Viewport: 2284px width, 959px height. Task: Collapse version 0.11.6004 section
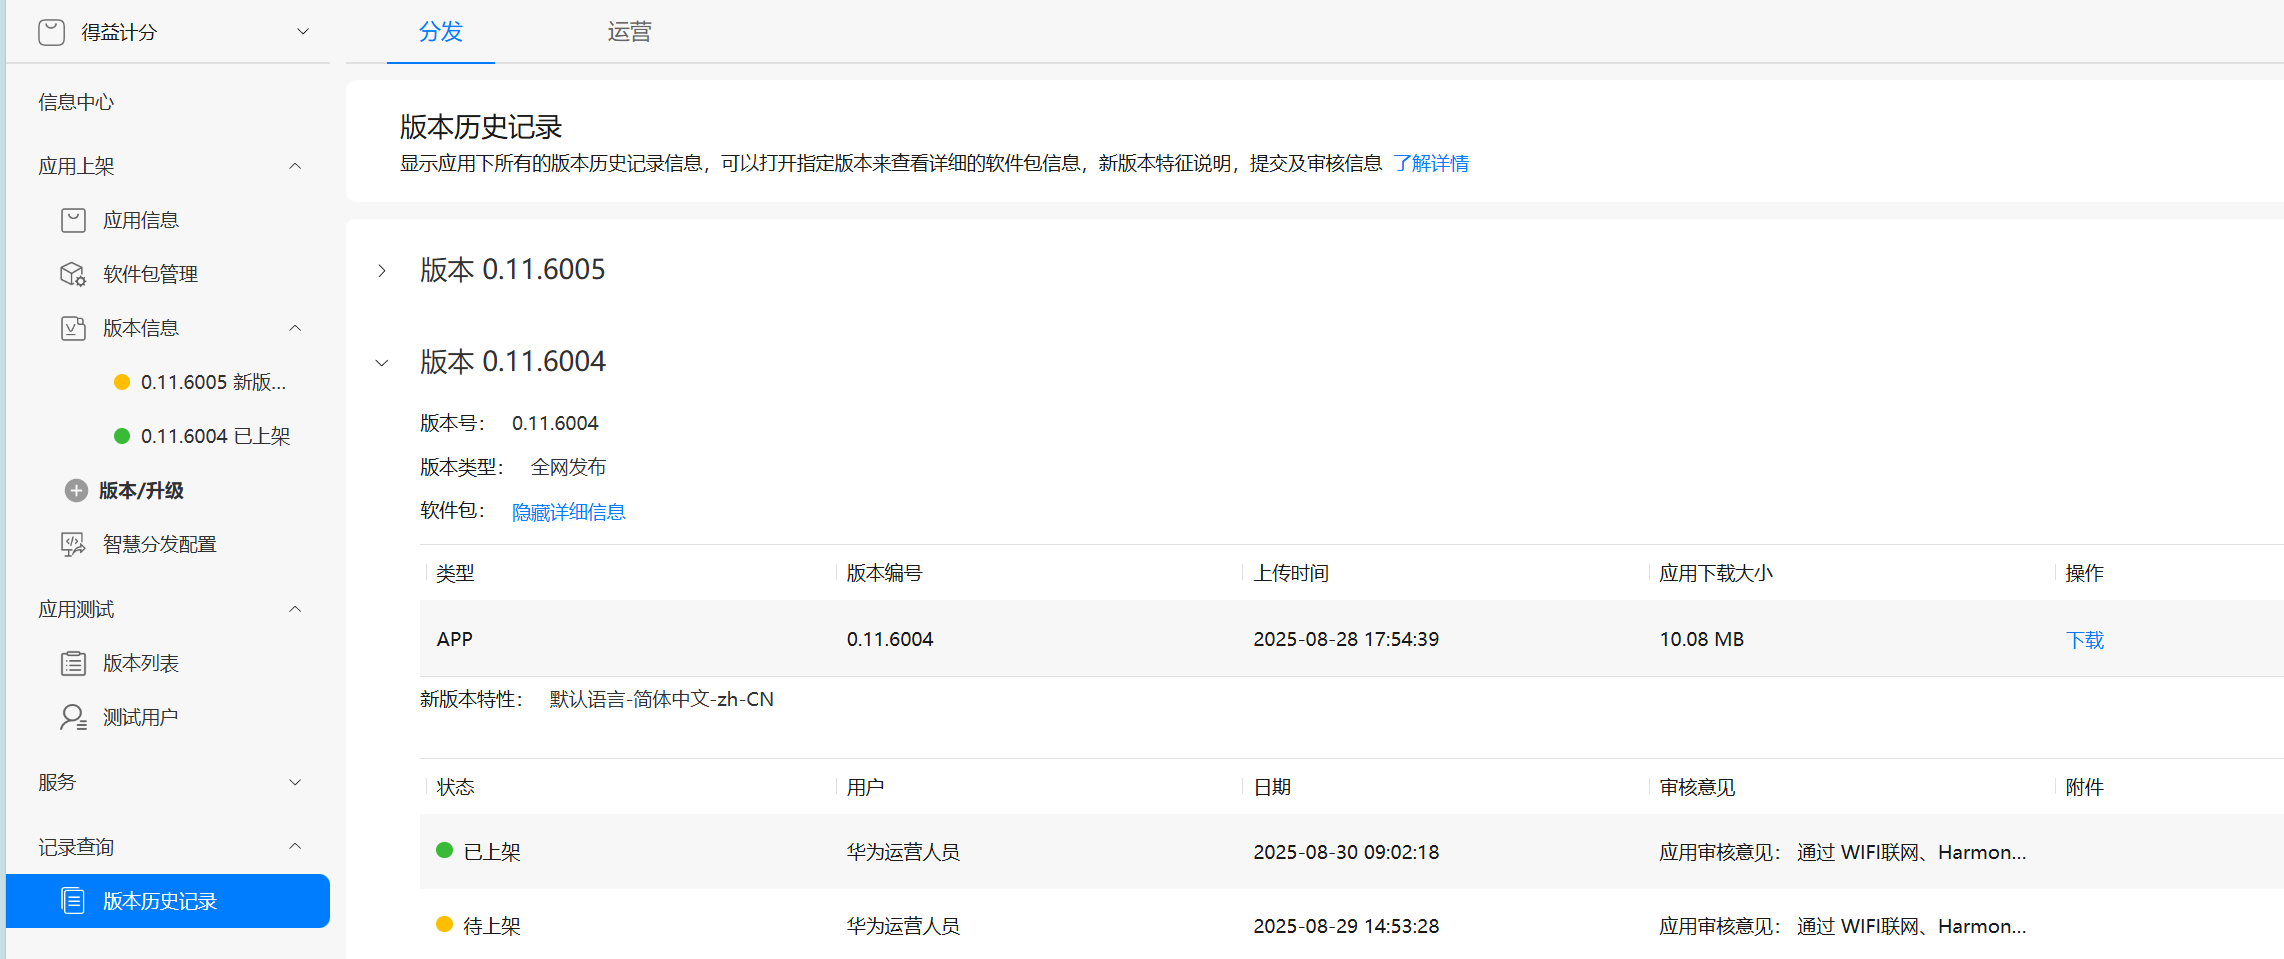coord(382,362)
